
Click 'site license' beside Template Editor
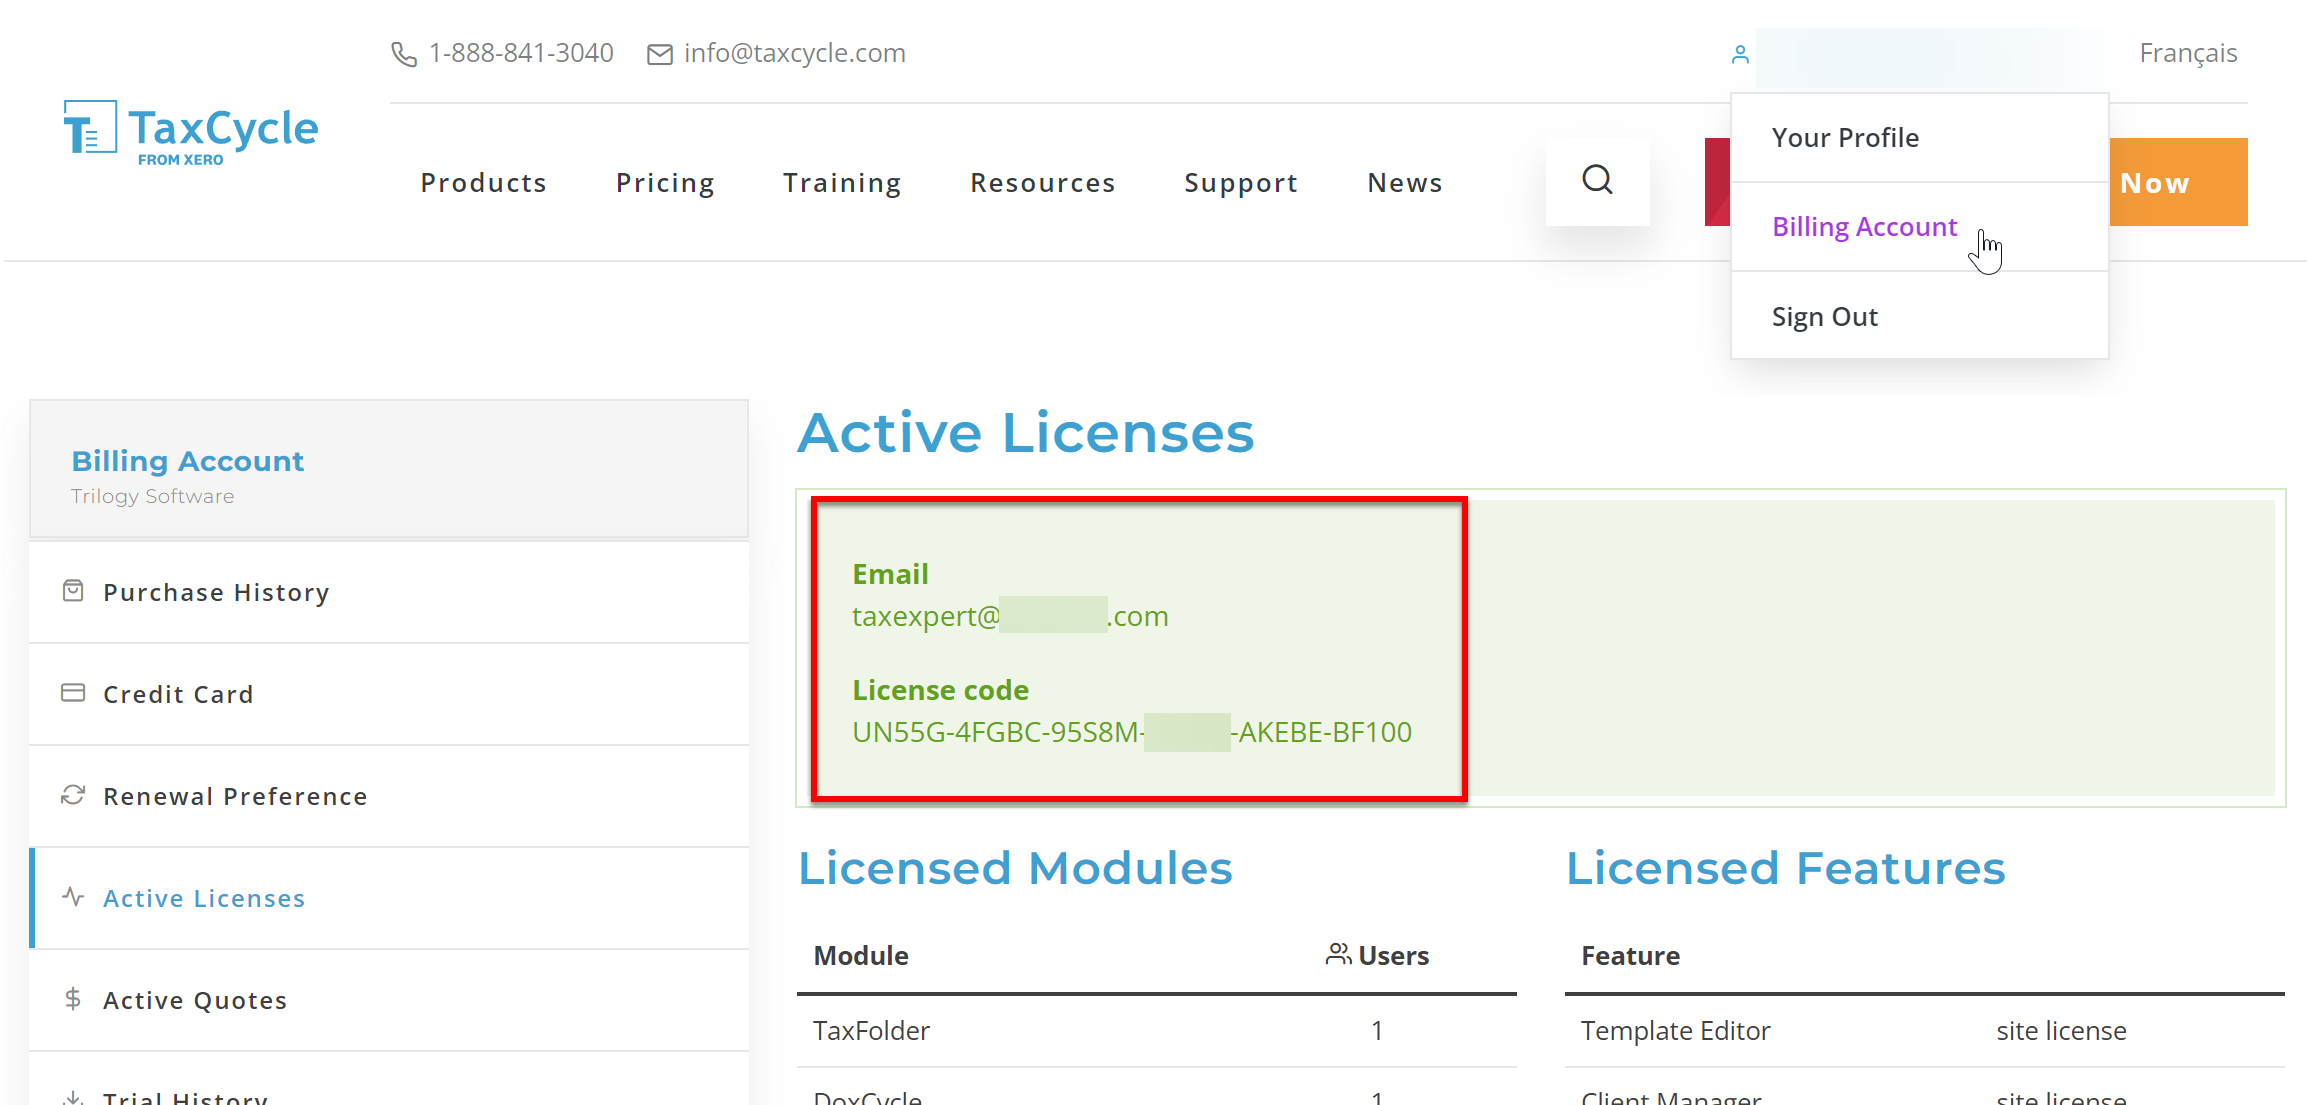click(x=2061, y=1031)
